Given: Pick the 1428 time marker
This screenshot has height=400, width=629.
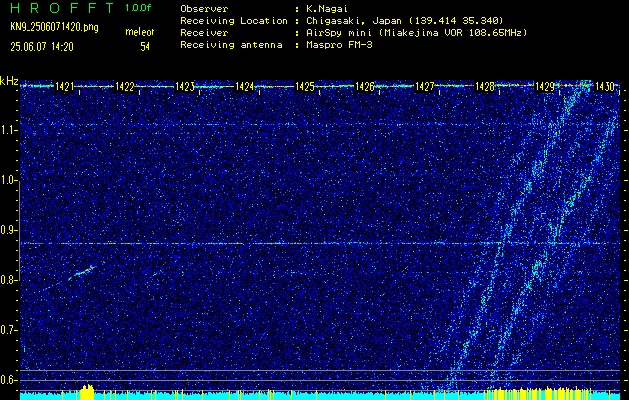Looking at the screenshot, I should coord(485,86).
